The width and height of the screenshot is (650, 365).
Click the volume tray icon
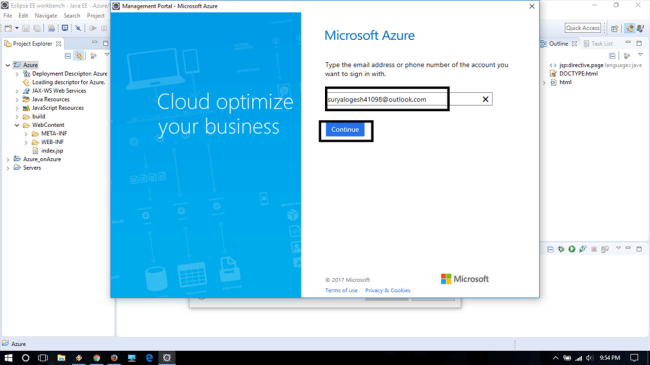coord(589,358)
